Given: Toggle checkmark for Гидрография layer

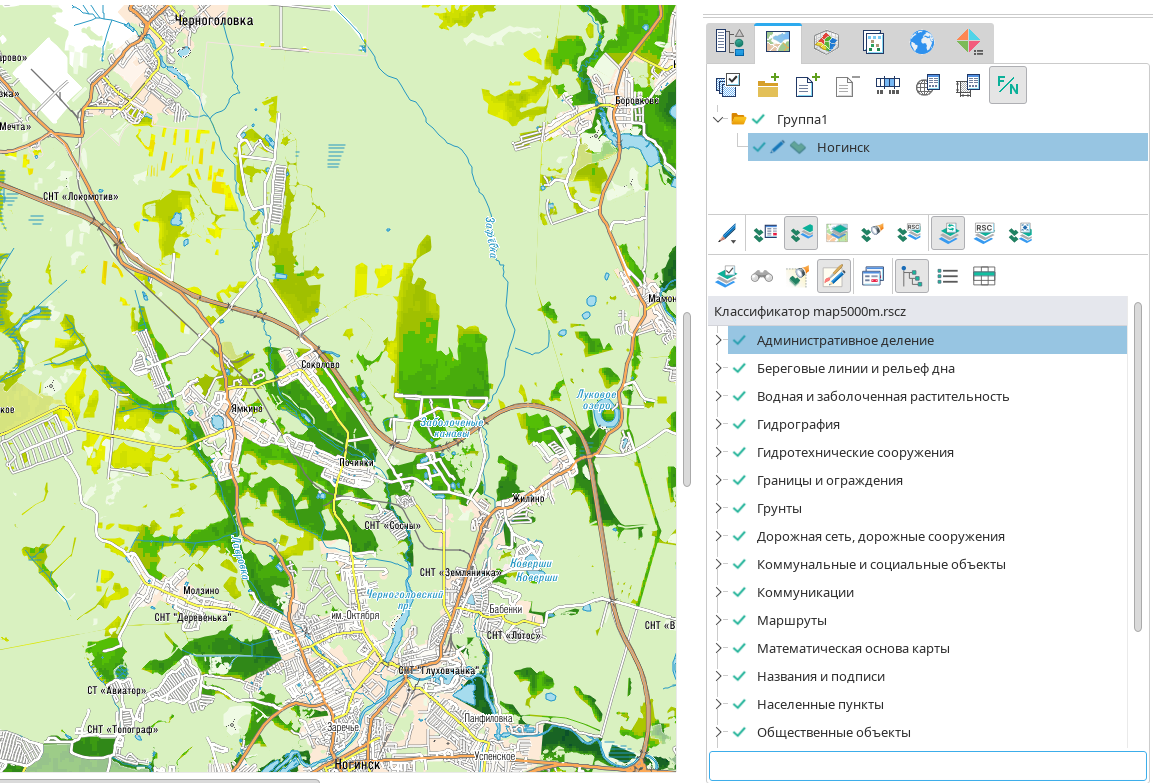Looking at the screenshot, I should pyautogui.click(x=740, y=425).
